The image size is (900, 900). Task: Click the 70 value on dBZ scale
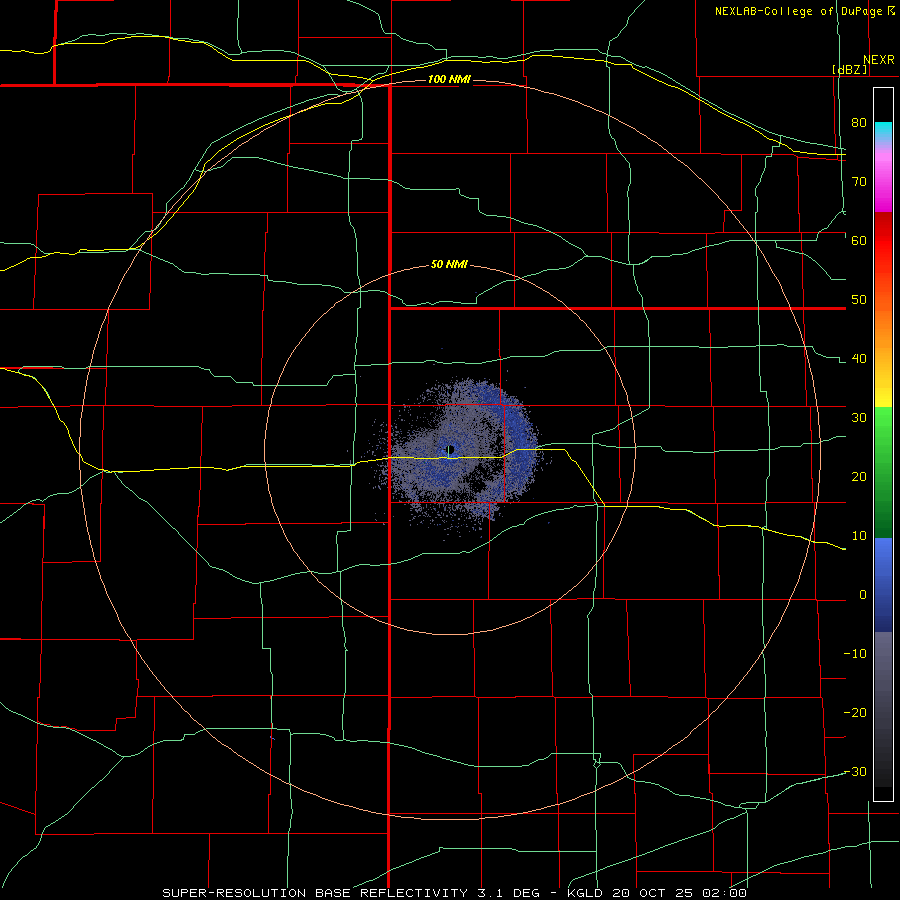tap(859, 181)
